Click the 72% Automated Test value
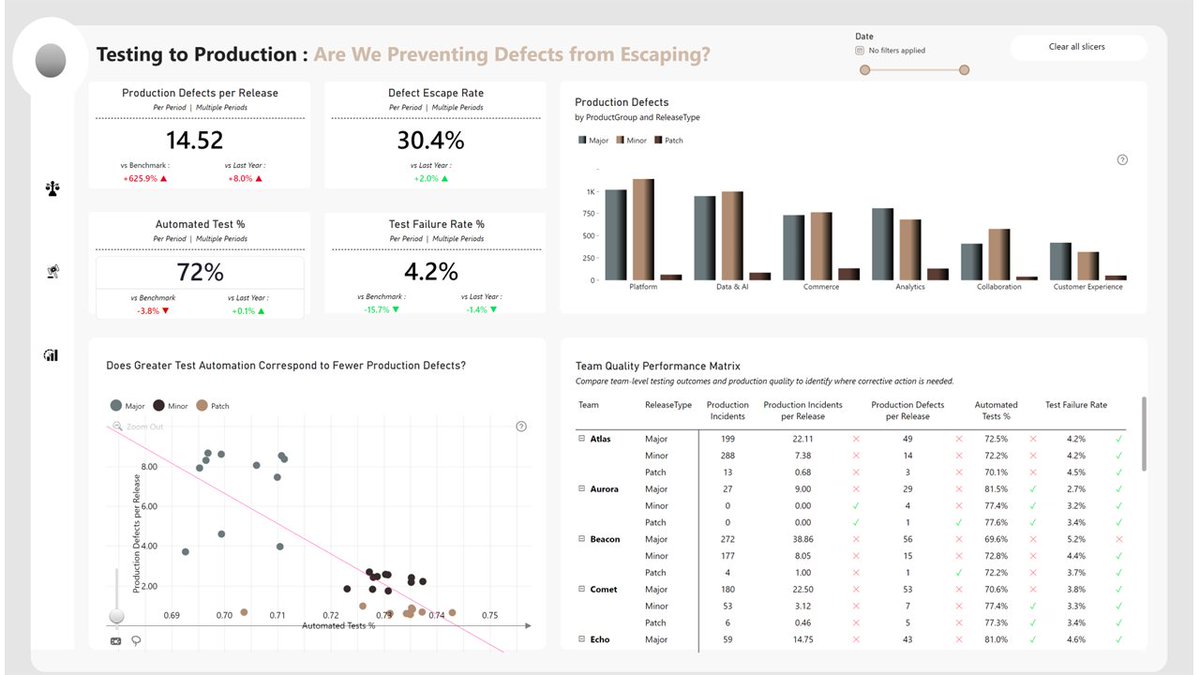1200x675 pixels. click(x=199, y=272)
